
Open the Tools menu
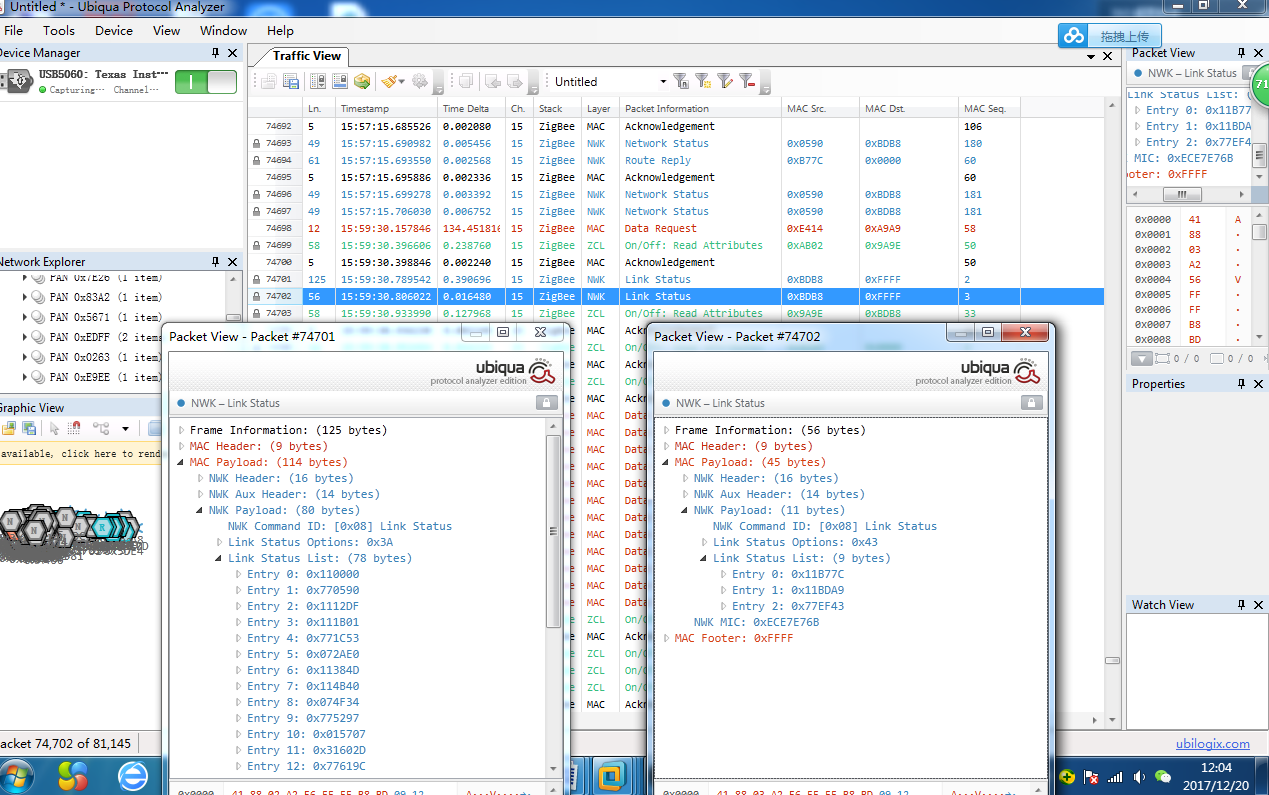click(x=59, y=31)
